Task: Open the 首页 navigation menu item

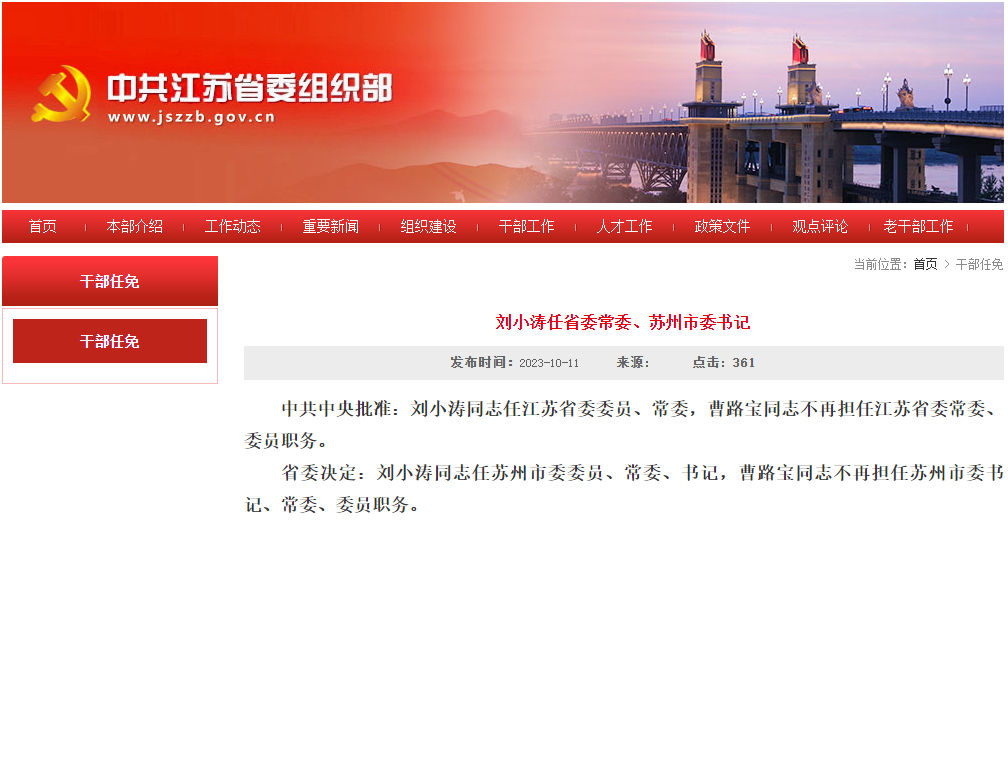Action: [43, 226]
